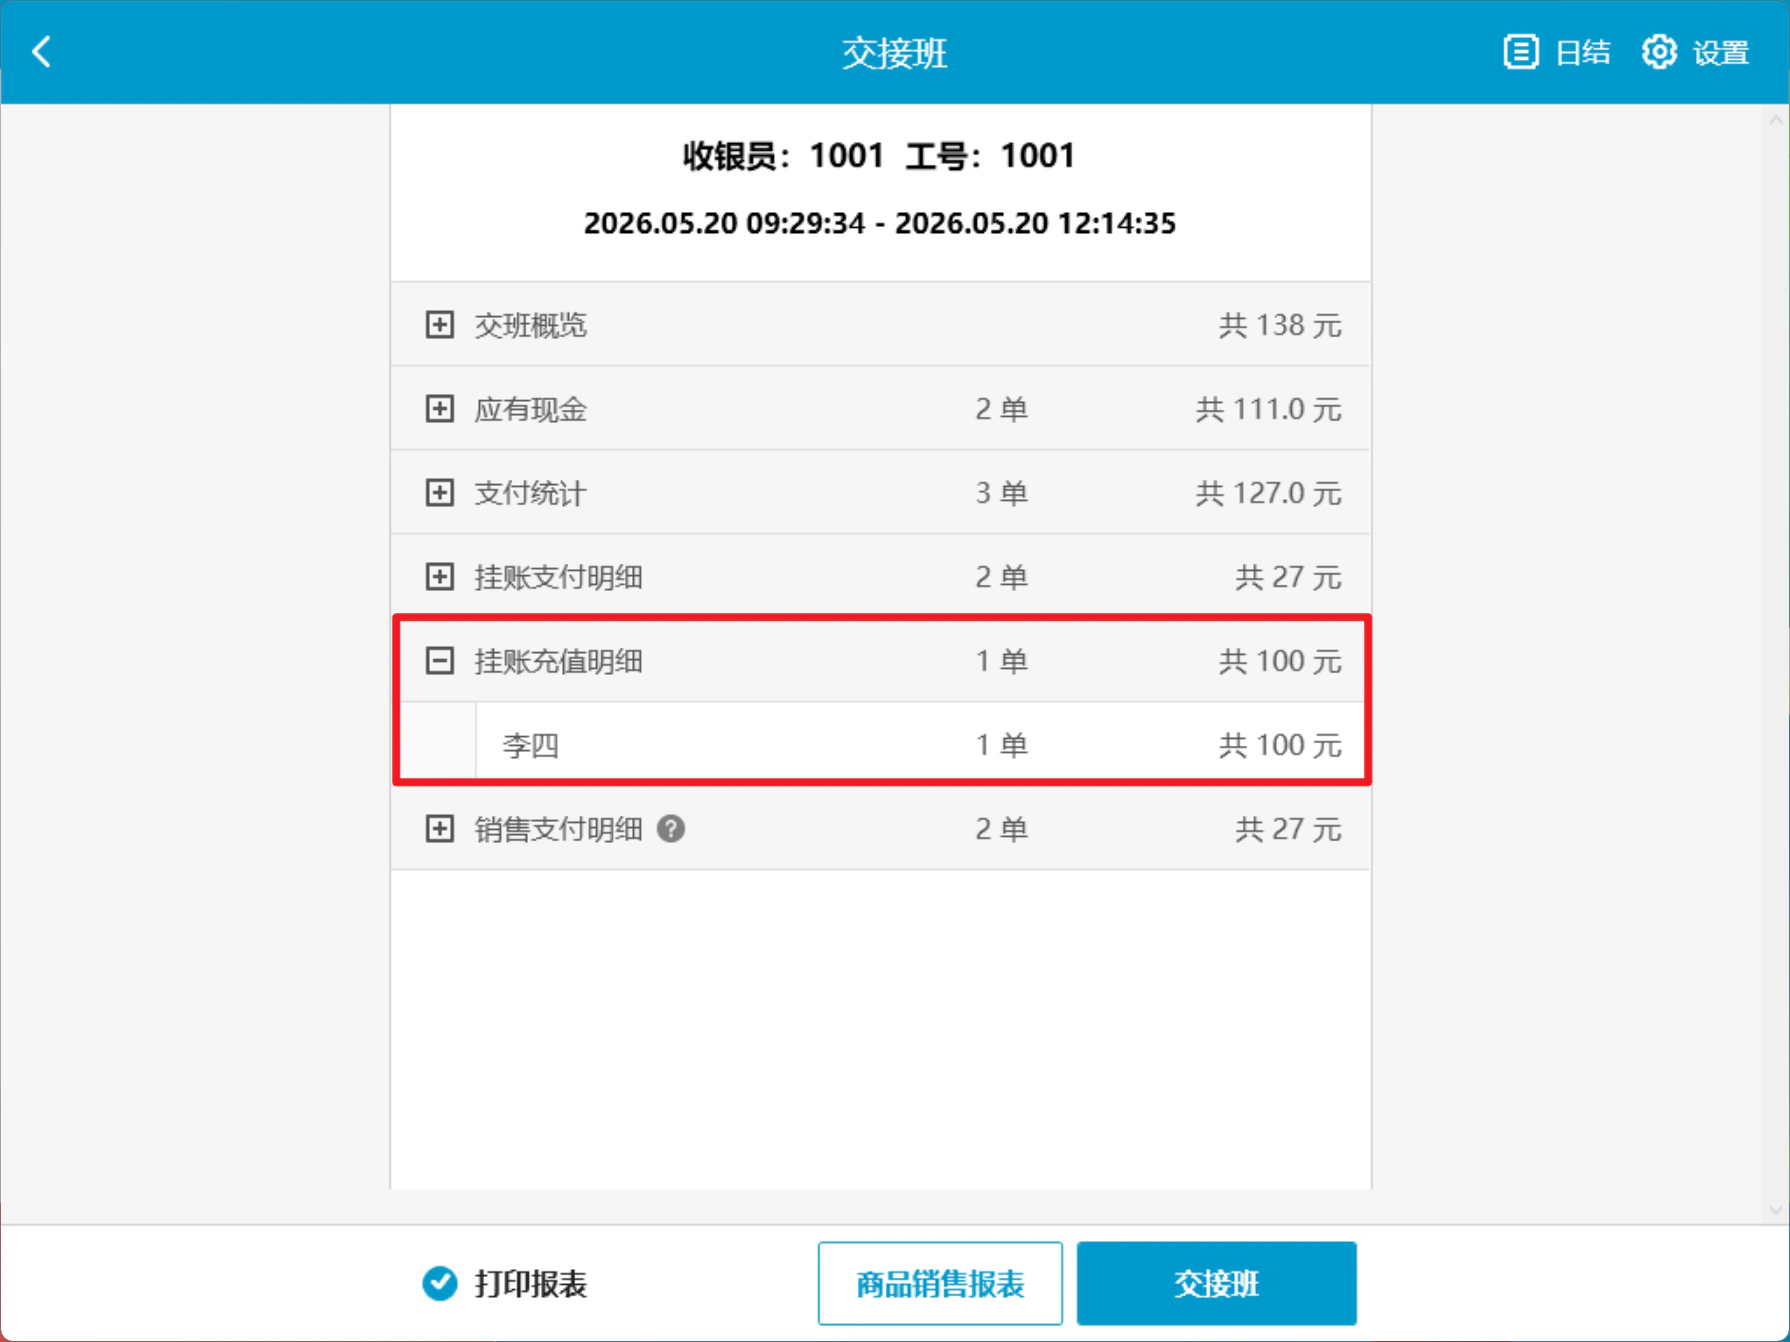Open the 日结 daily settlement icon

coord(1521,52)
